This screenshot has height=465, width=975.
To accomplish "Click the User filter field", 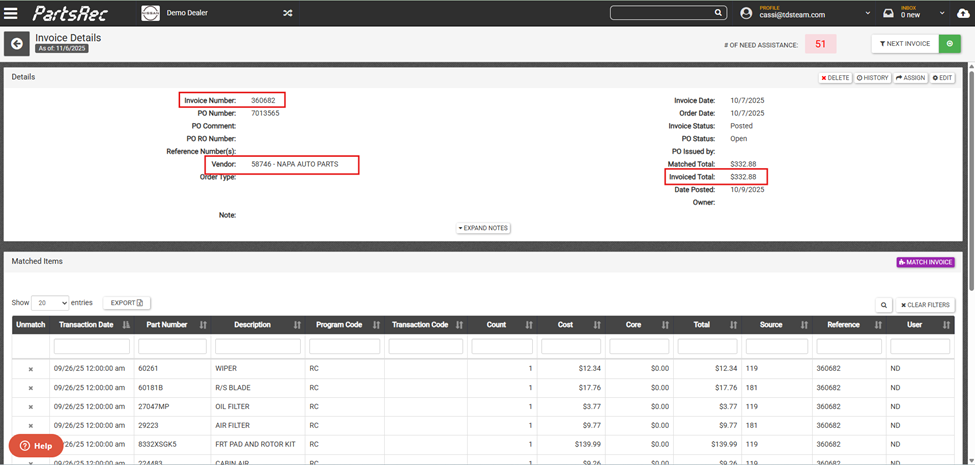I will pos(920,346).
